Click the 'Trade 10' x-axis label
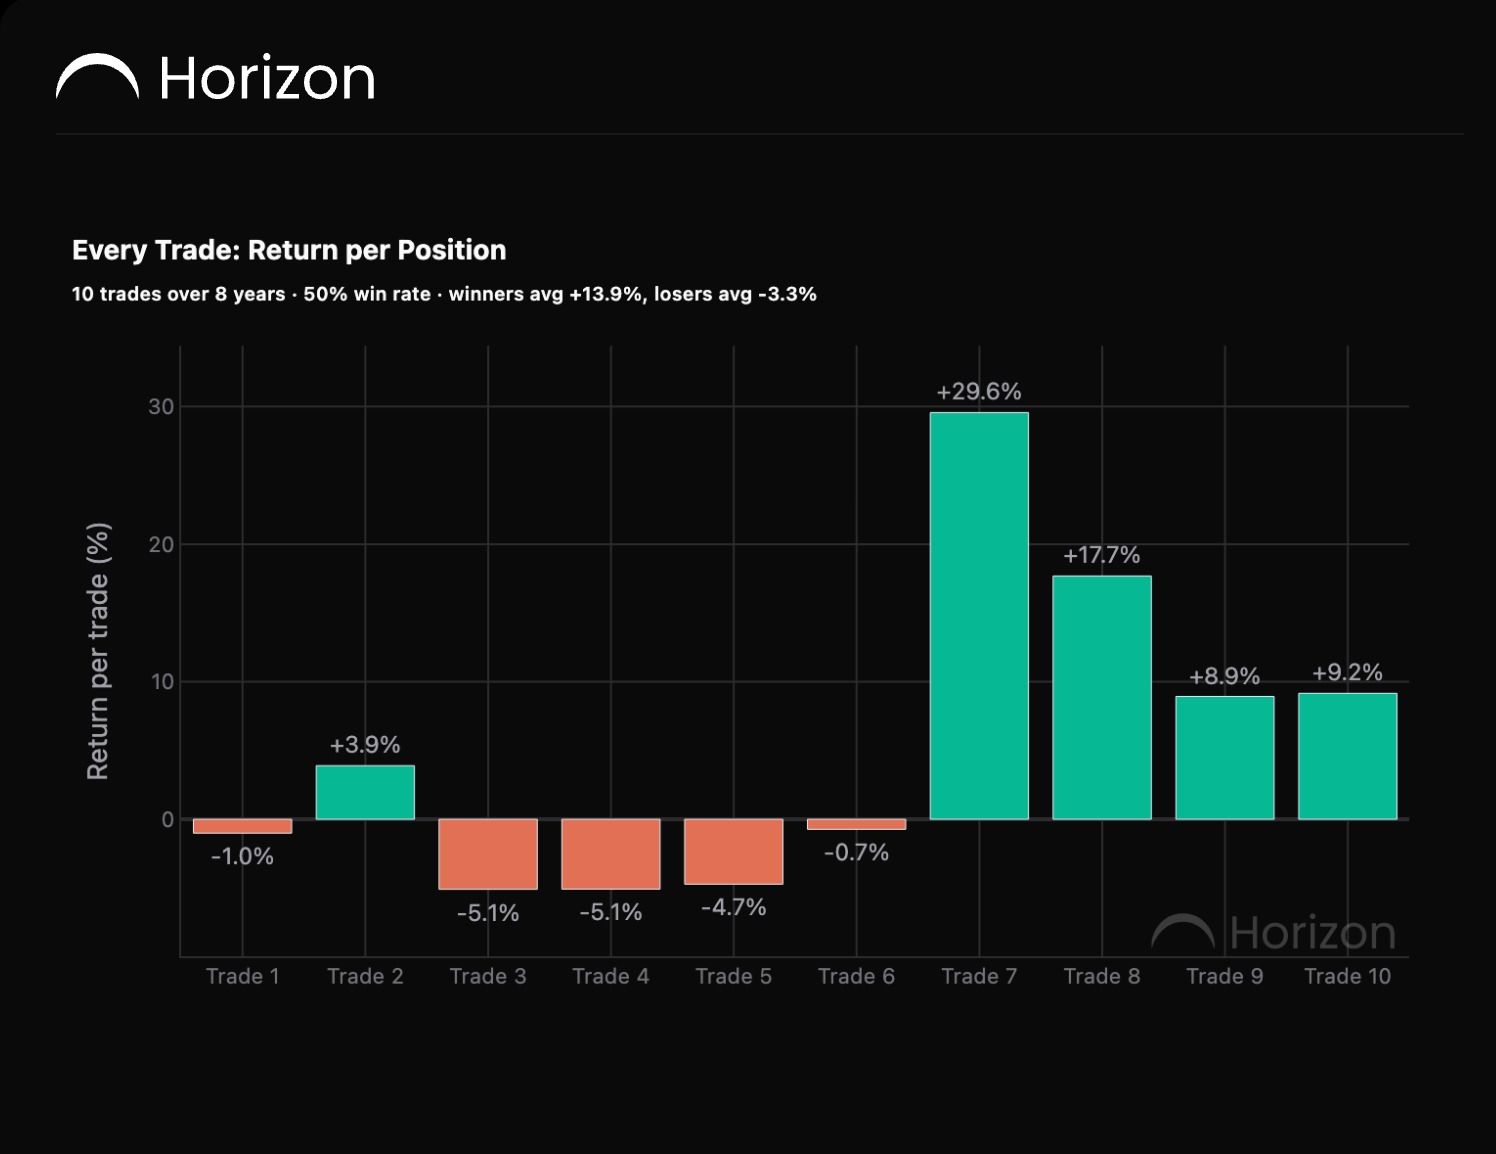1496x1154 pixels. 1348,976
